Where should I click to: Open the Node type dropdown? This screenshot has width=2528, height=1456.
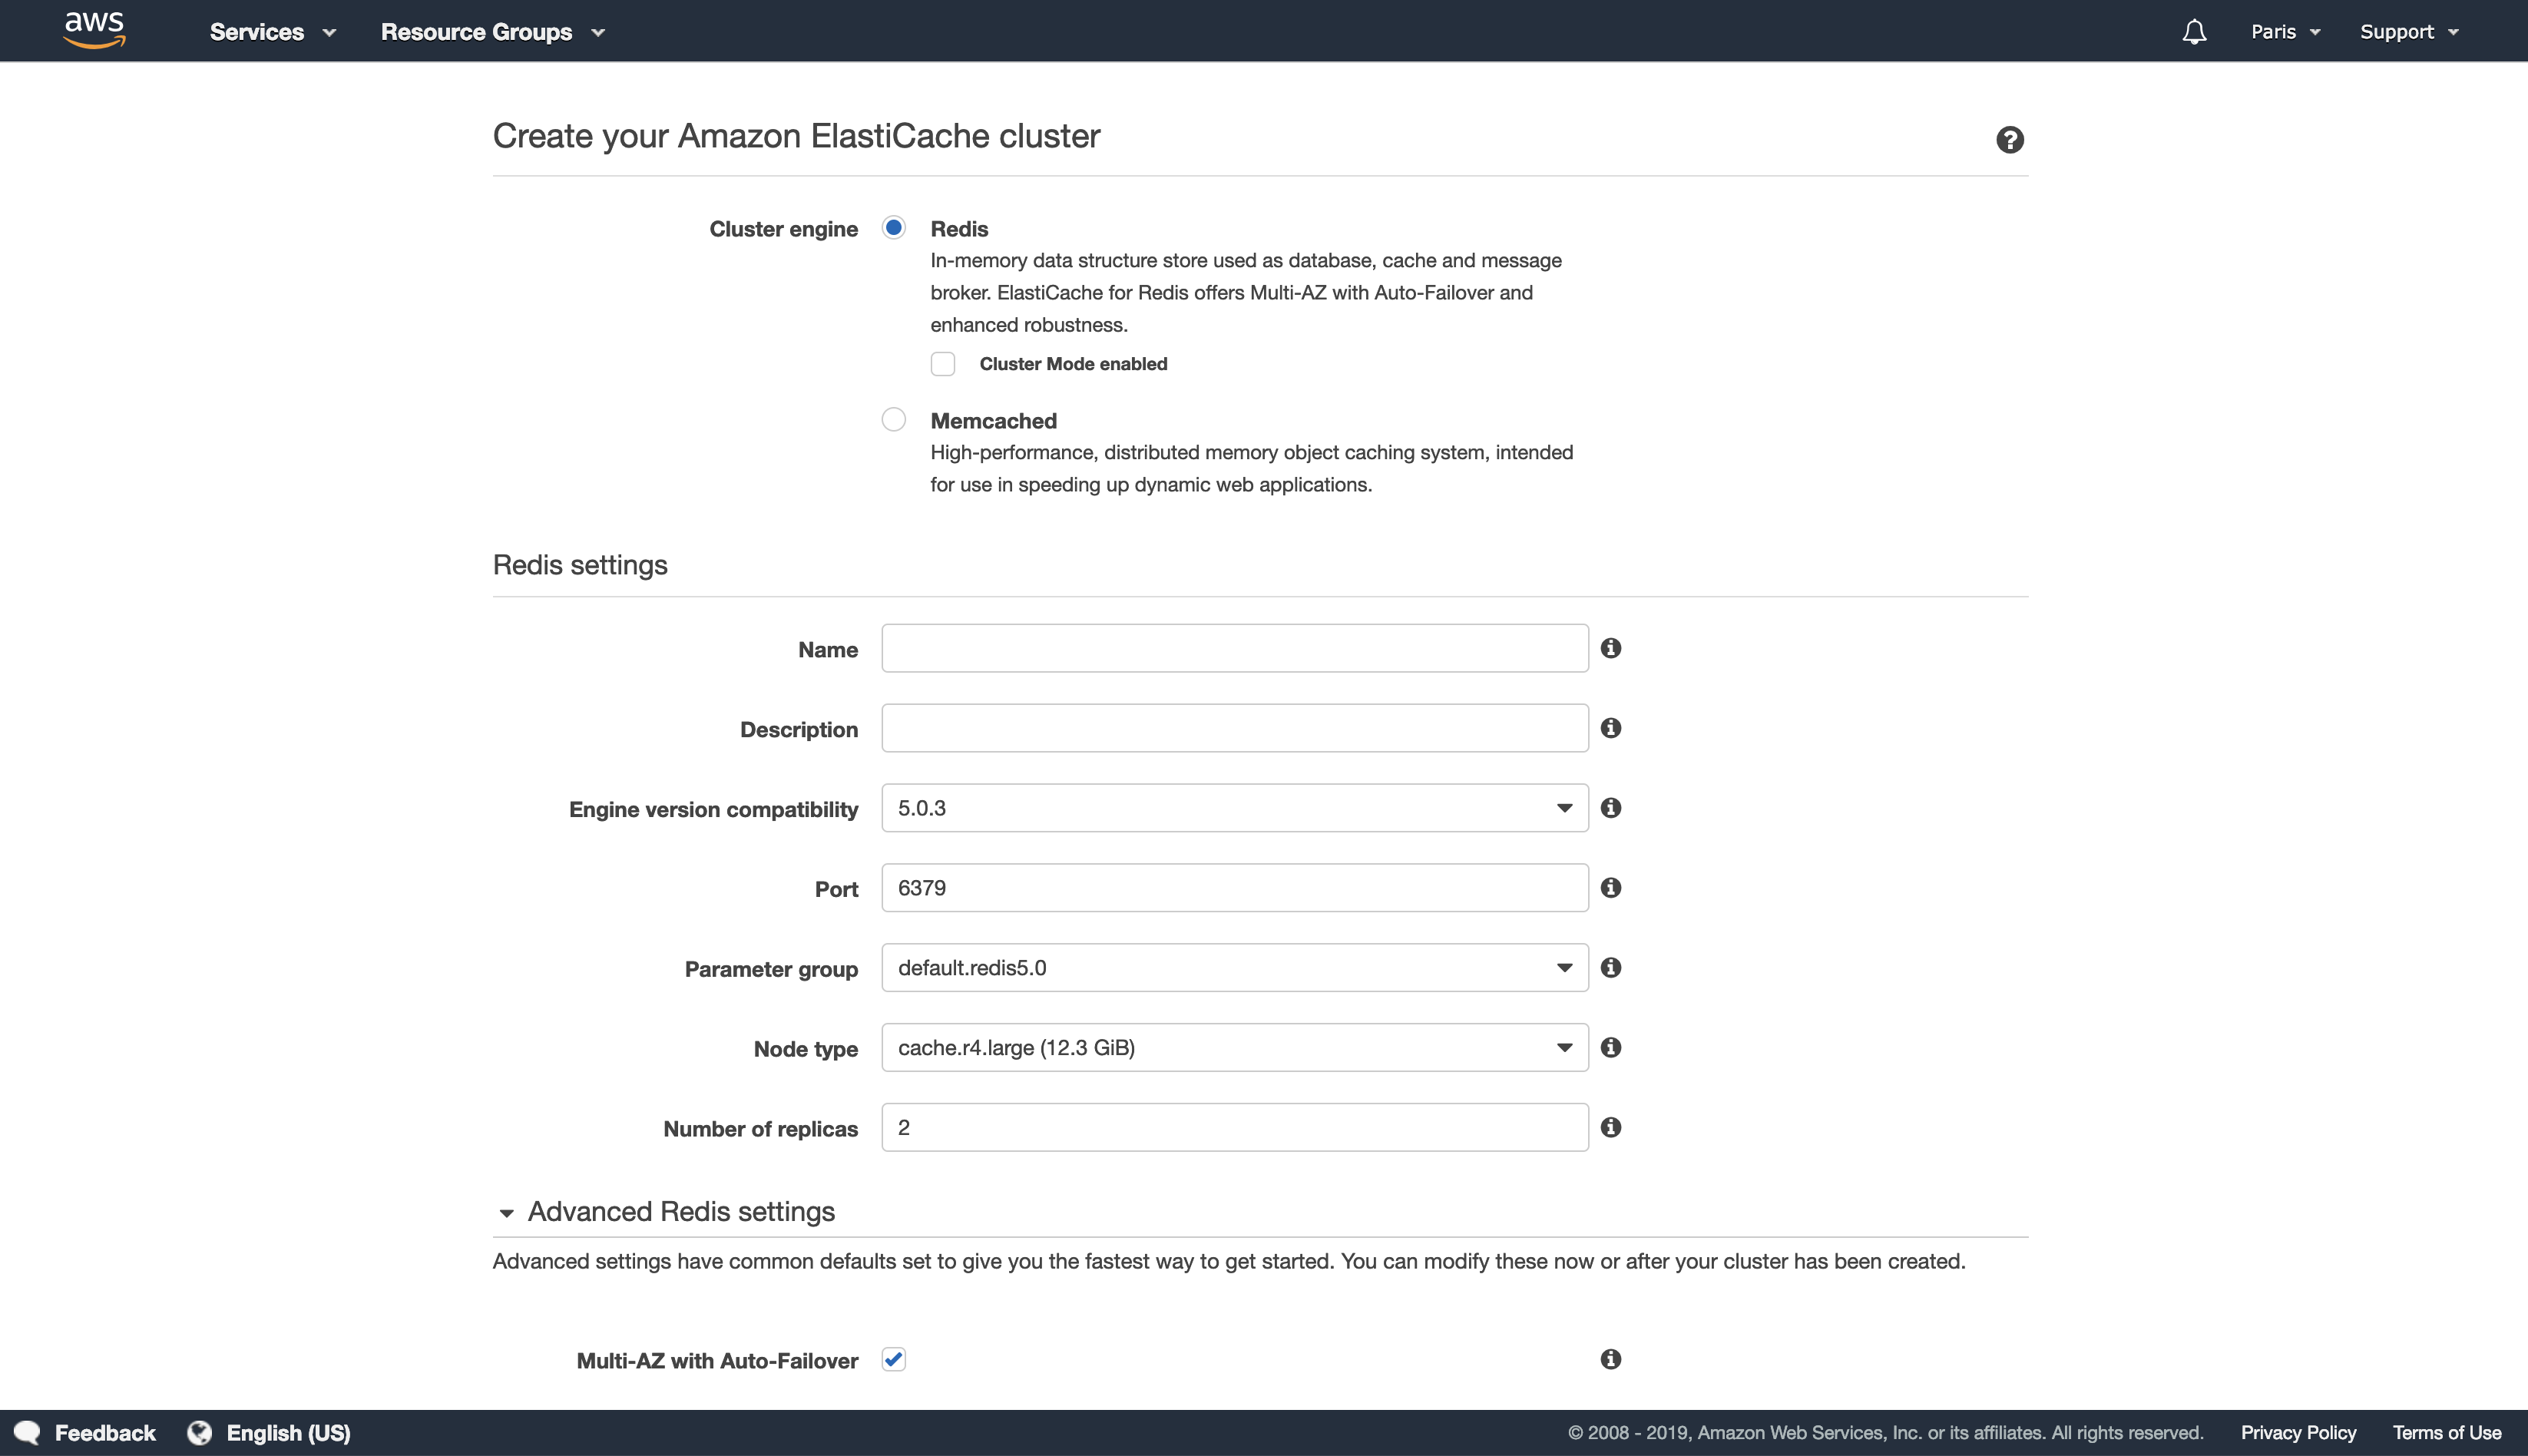(x=1234, y=1047)
